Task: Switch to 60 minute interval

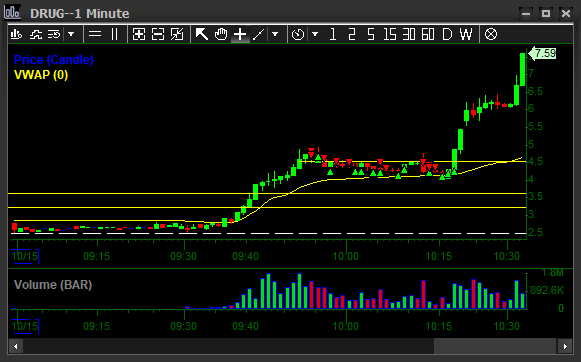Action: point(428,34)
